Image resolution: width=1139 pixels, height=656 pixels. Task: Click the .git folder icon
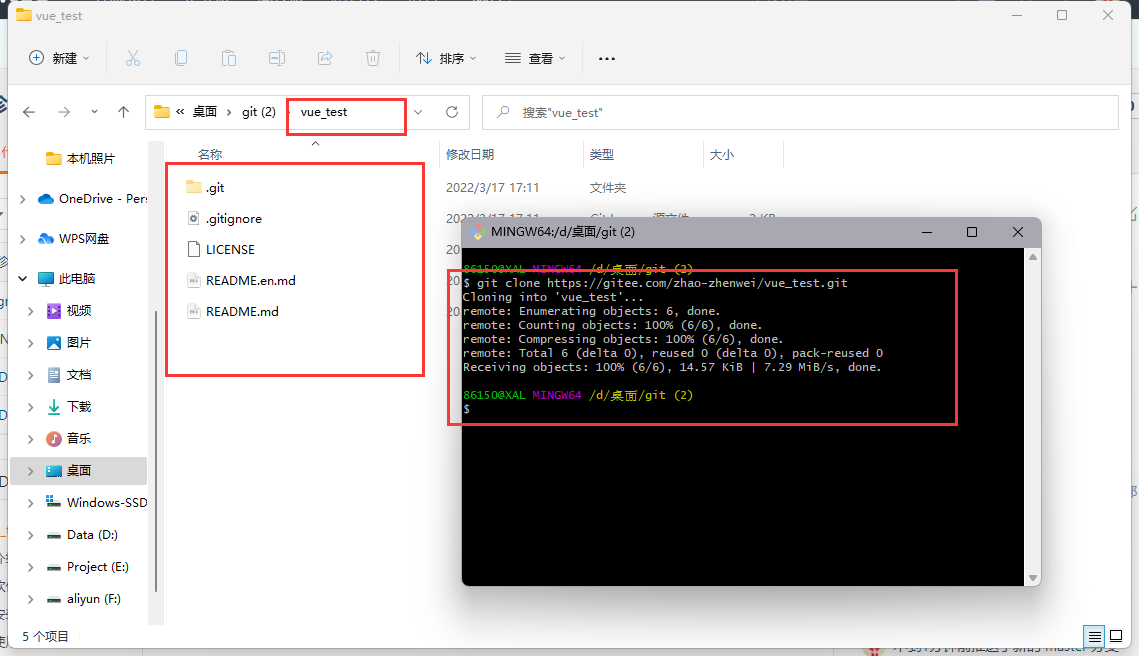tap(193, 187)
